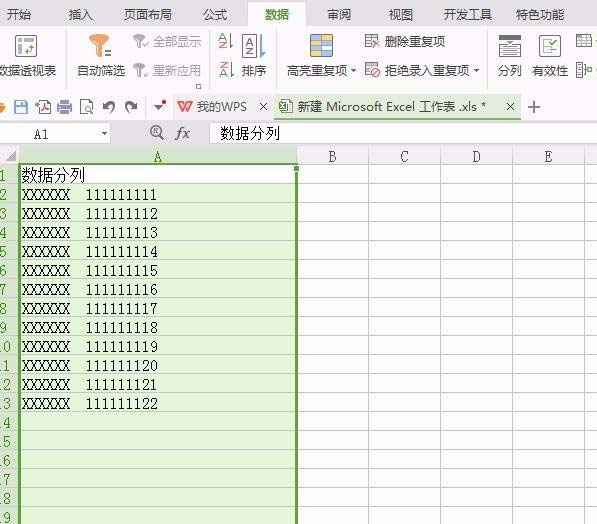This screenshot has width=597, height=524.
Task: Click cell with XXXXXX 111111111
Action: coord(158,194)
